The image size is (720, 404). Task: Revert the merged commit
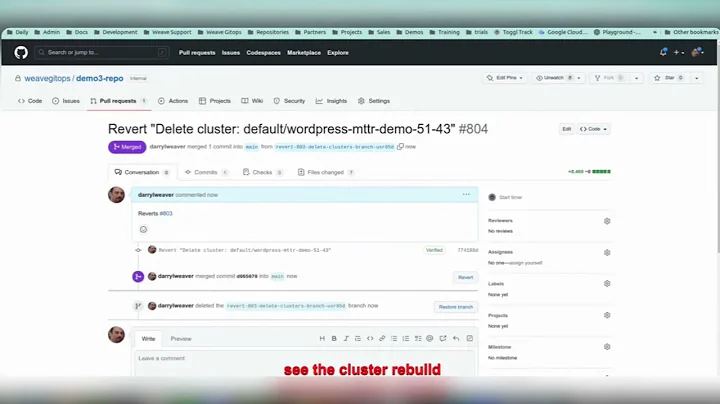click(465, 277)
